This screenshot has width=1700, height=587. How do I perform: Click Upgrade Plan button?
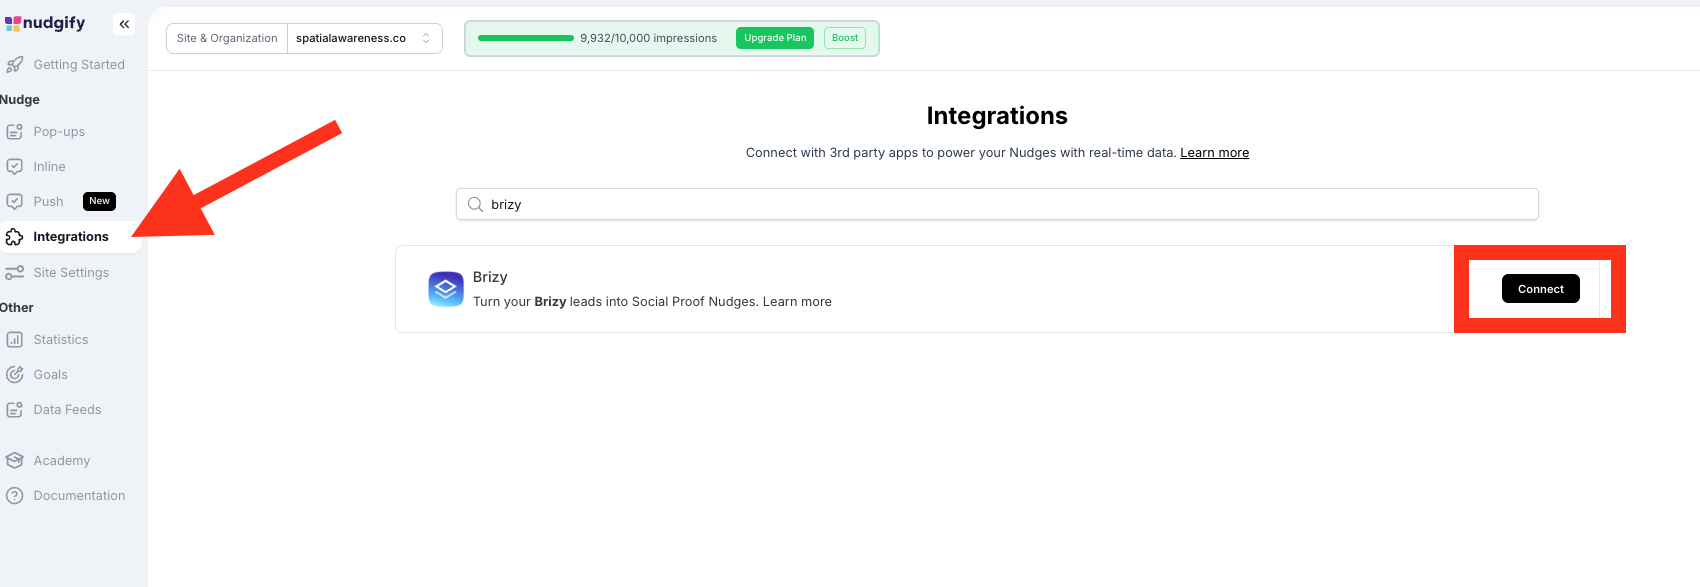pos(775,38)
